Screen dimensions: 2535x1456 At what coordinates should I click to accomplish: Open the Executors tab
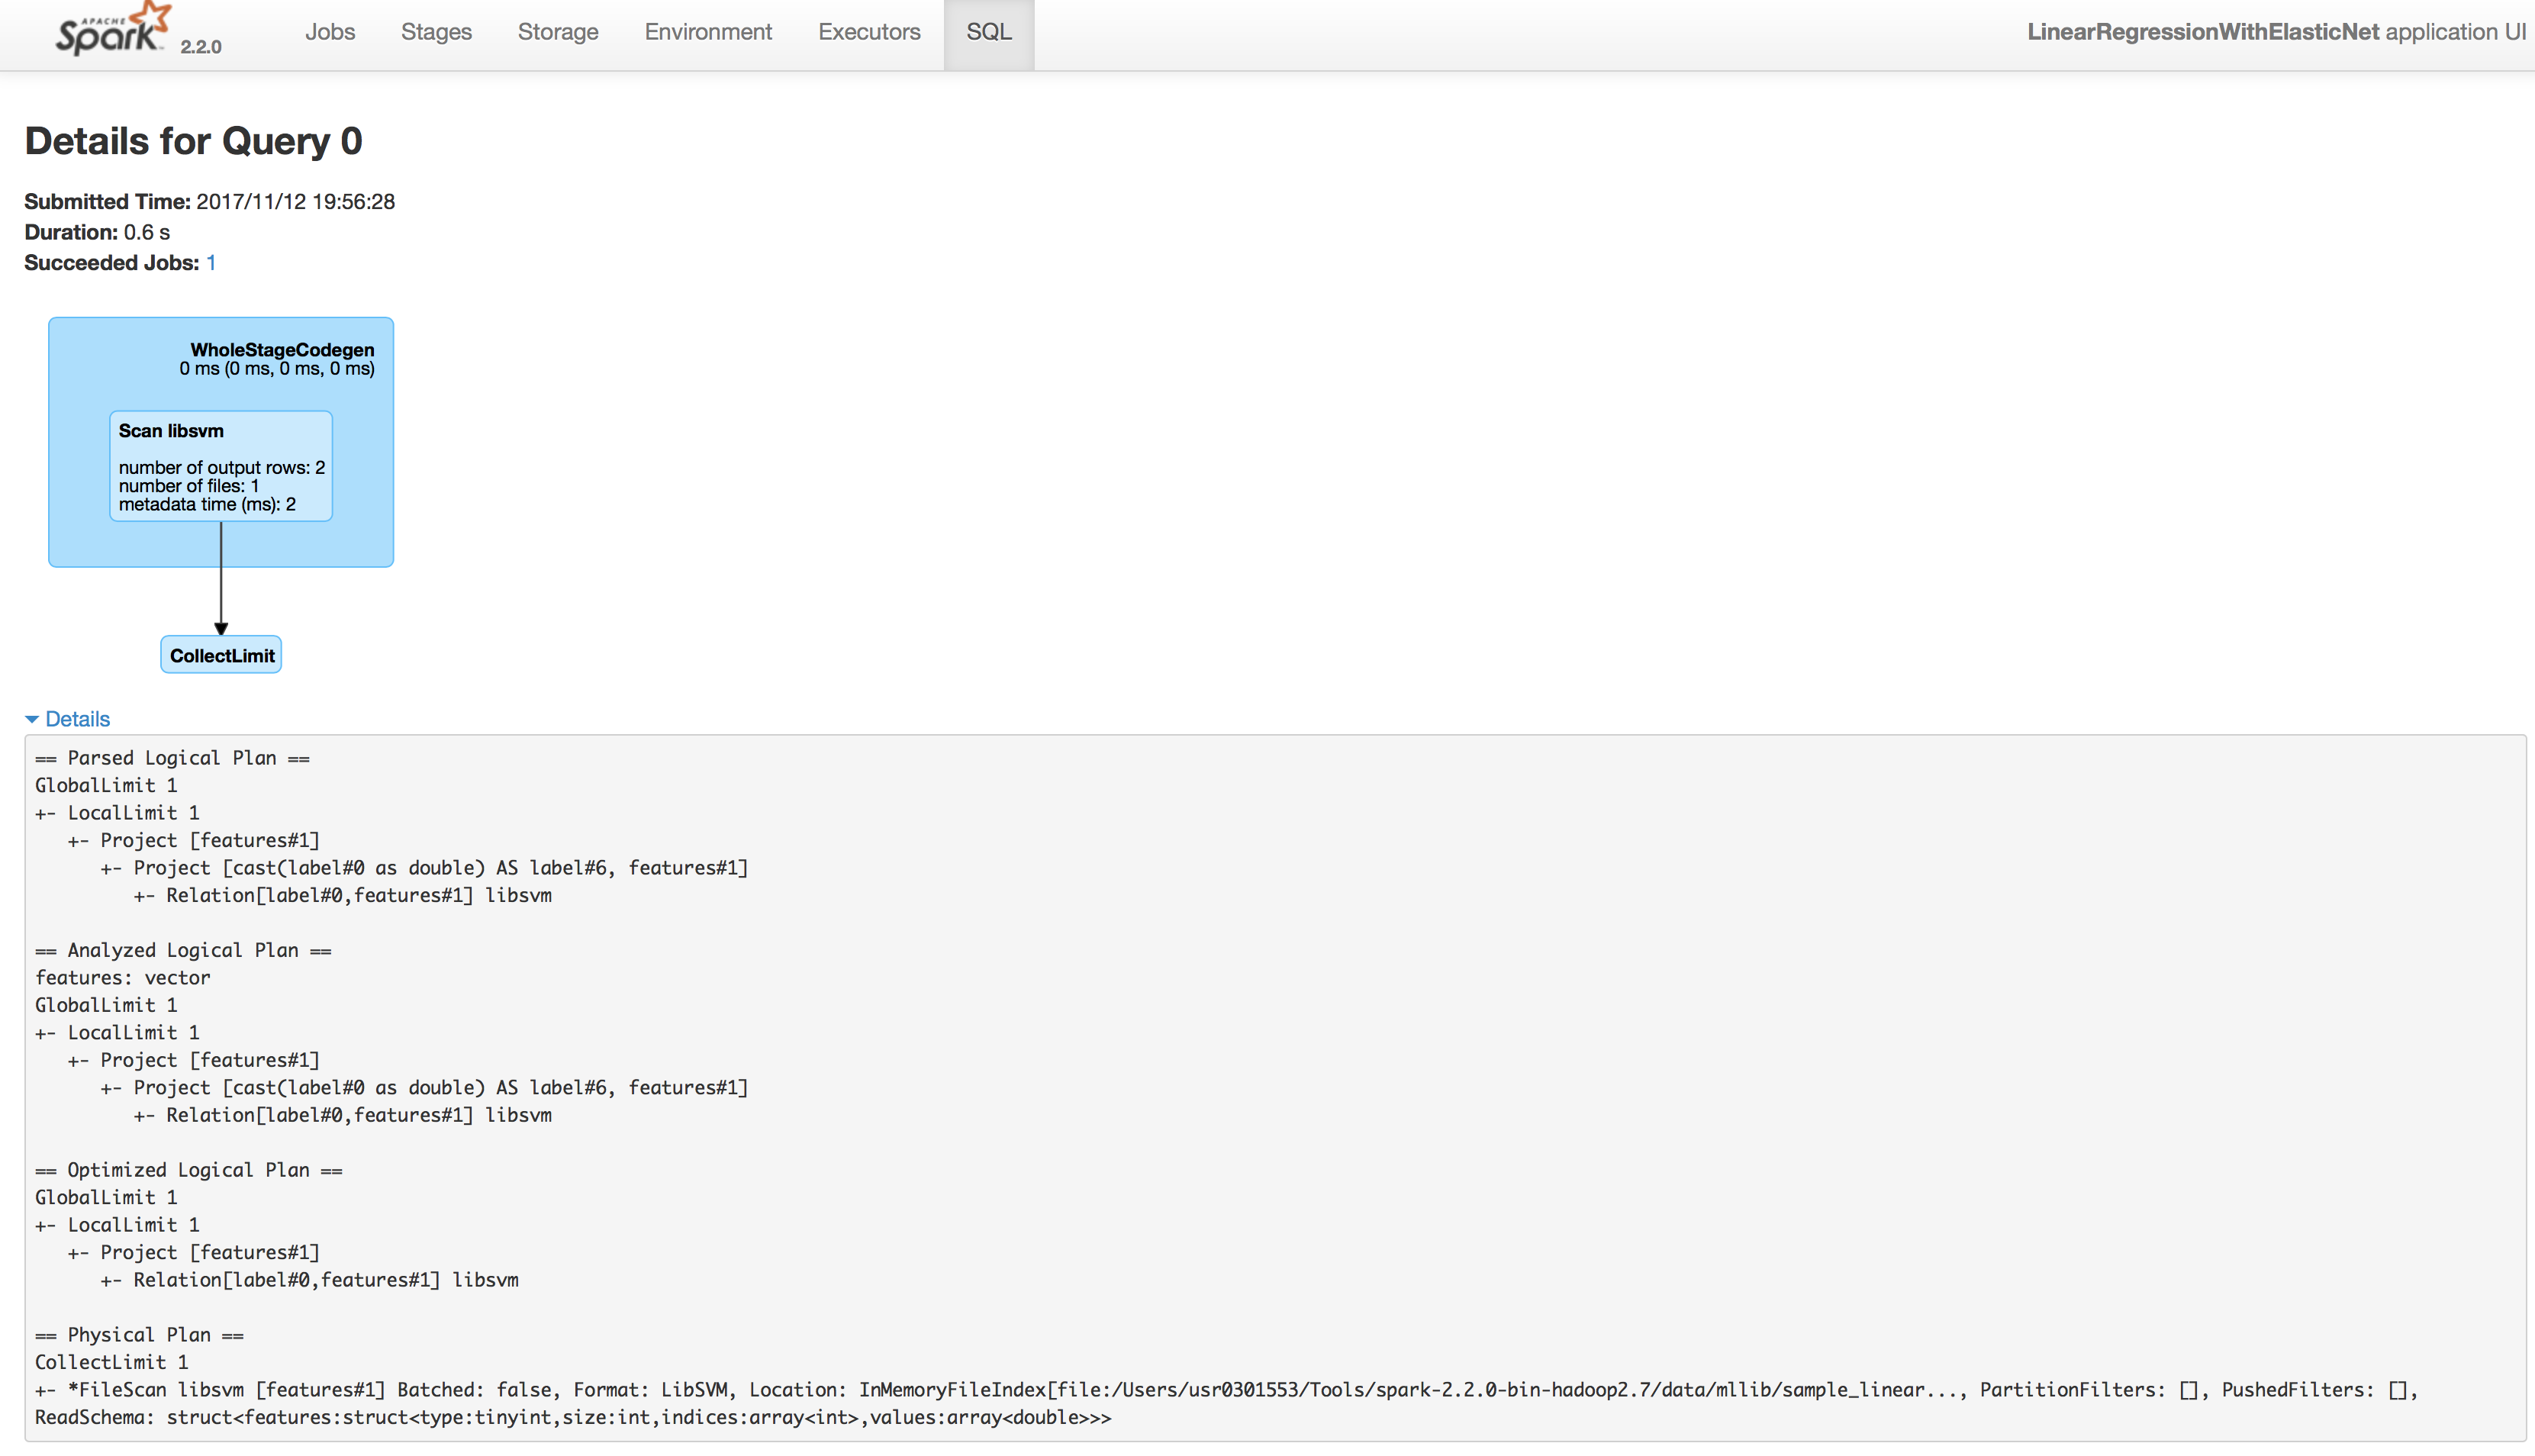coord(869,32)
